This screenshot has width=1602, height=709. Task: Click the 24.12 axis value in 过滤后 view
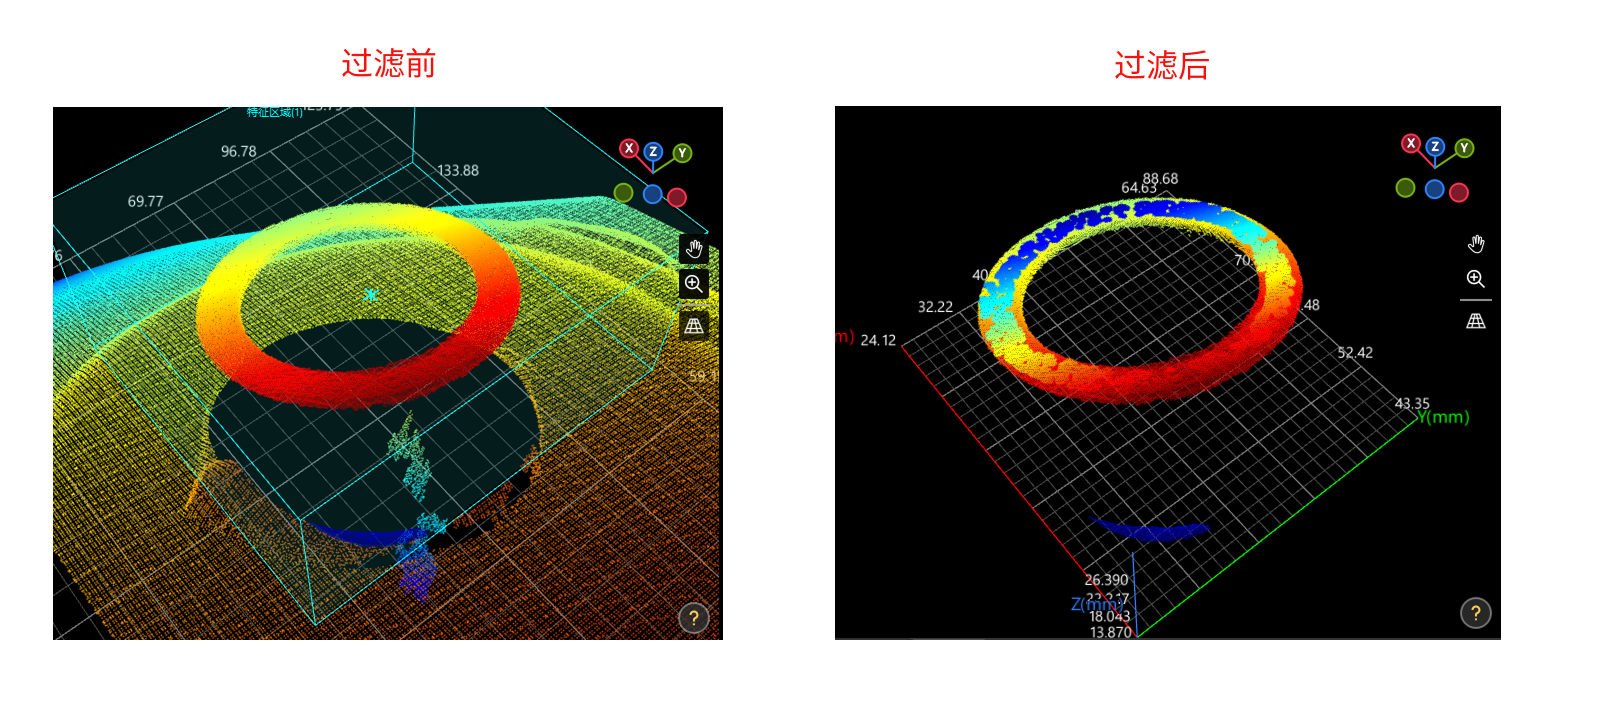(x=878, y=341)
